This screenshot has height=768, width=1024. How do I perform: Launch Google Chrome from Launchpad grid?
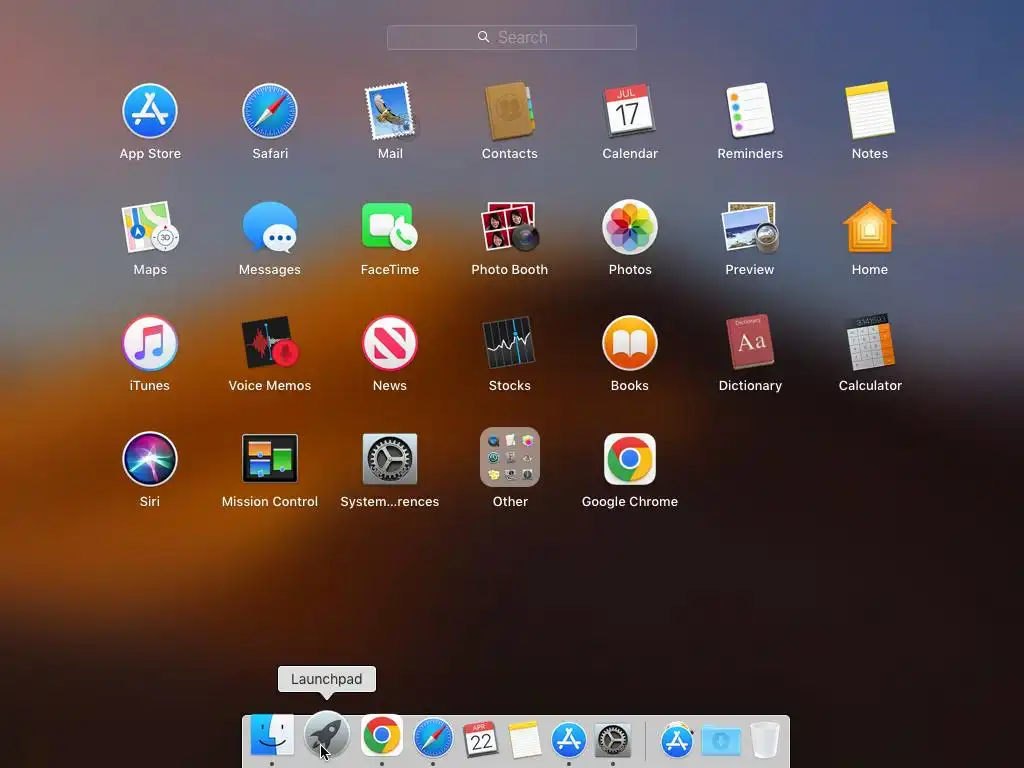pos(630,458)
